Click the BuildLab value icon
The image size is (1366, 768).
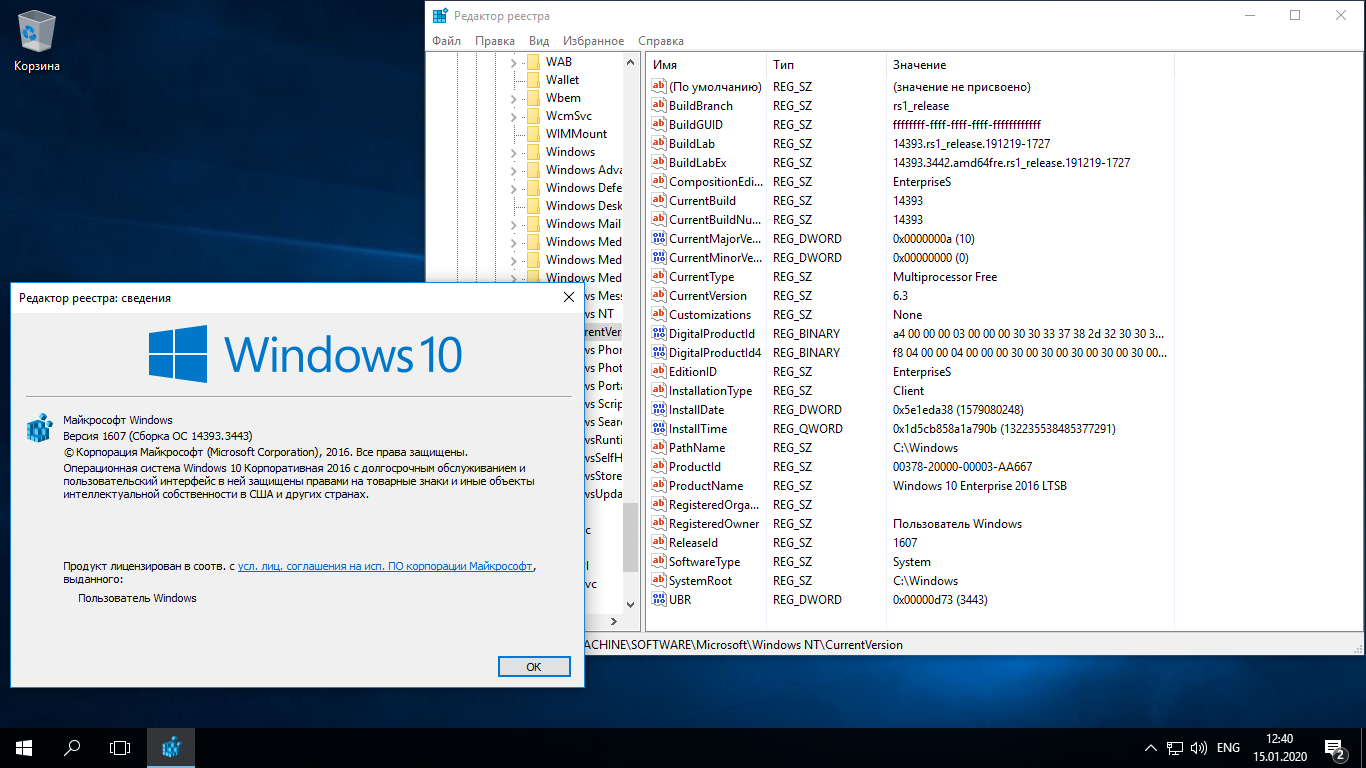pyautogui.click(x=658, y=143)
